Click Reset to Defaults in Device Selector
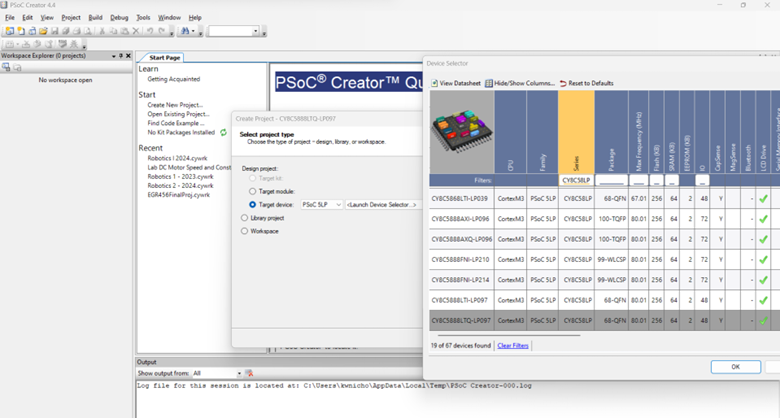The image size is (780, 418). (586, 83)
